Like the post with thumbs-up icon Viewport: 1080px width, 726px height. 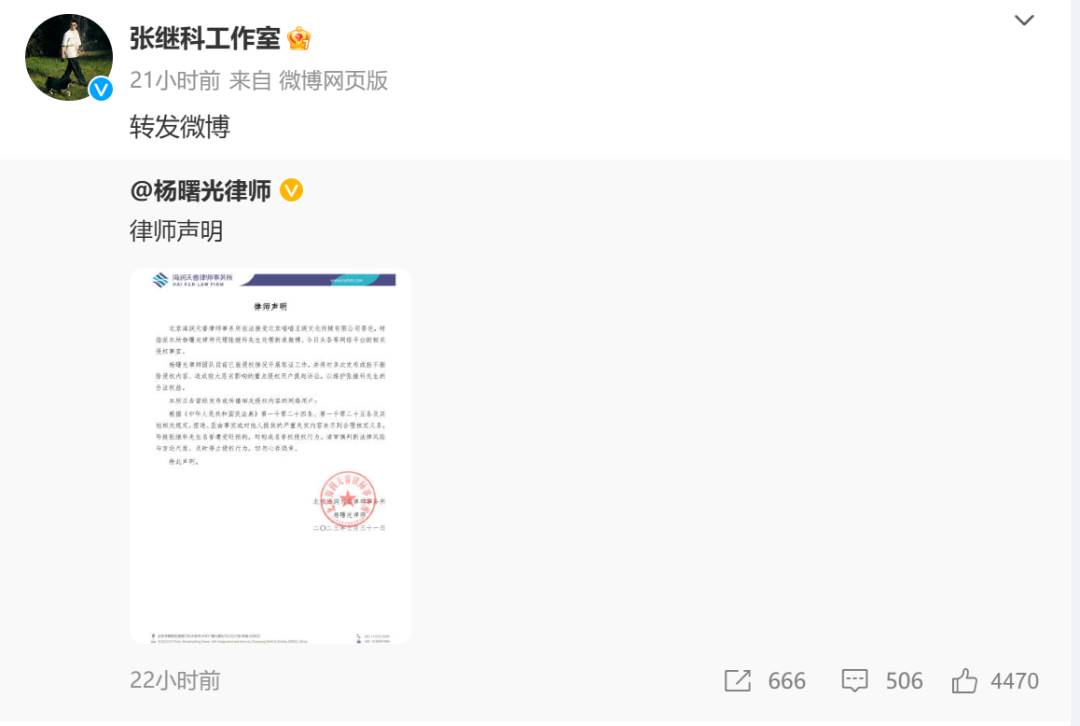click(964, 681)
